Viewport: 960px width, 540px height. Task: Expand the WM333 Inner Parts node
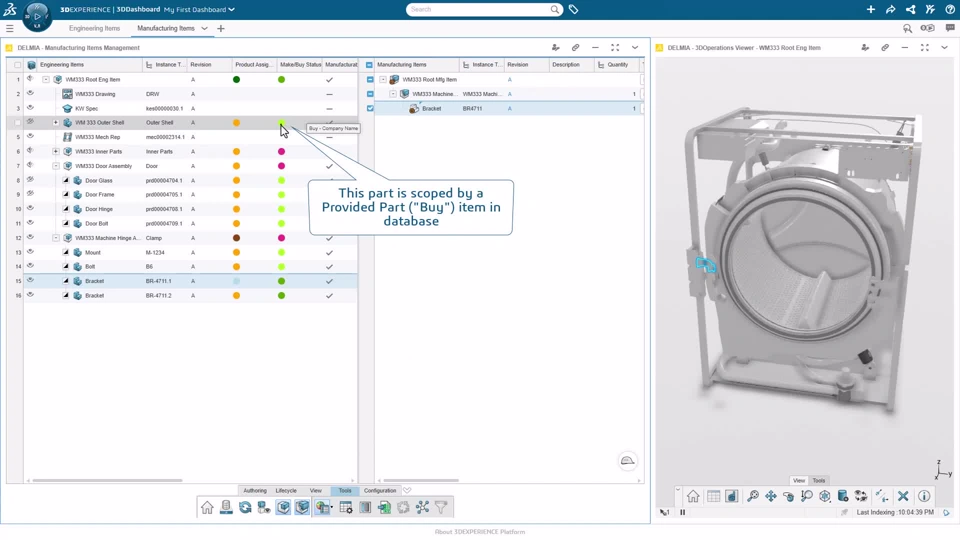tap(56, 151)
